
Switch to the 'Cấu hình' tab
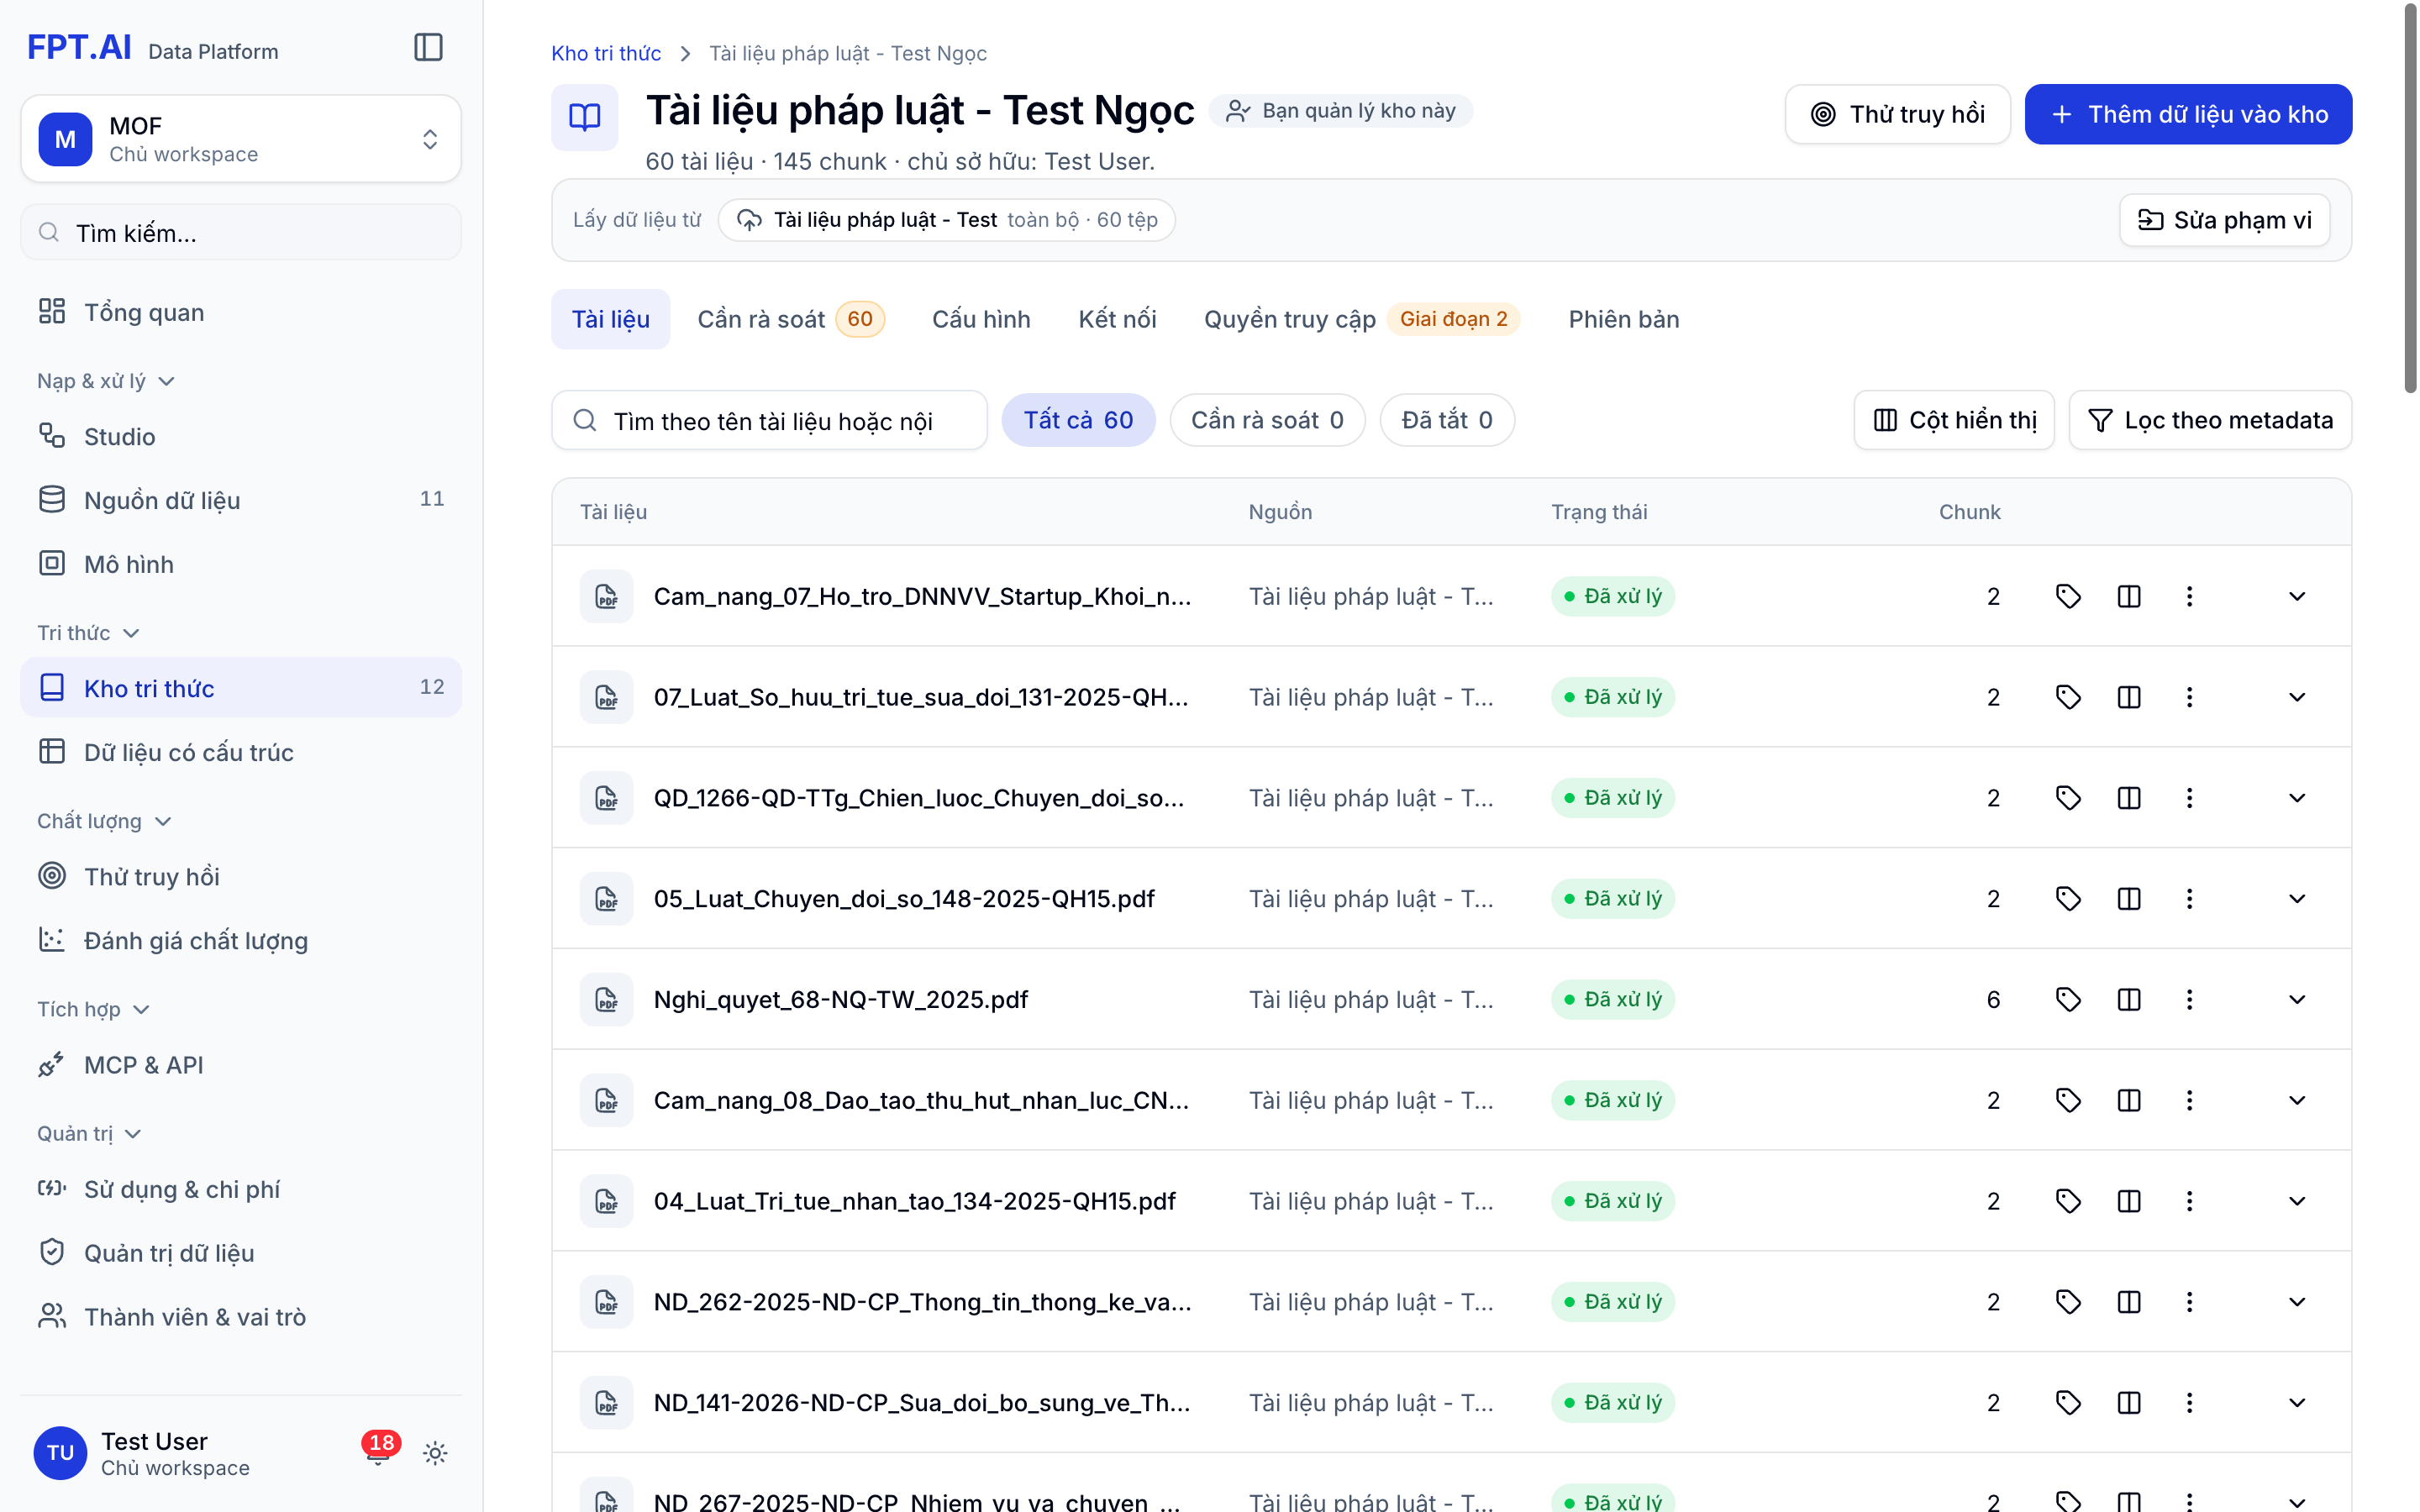click(980, 319)
